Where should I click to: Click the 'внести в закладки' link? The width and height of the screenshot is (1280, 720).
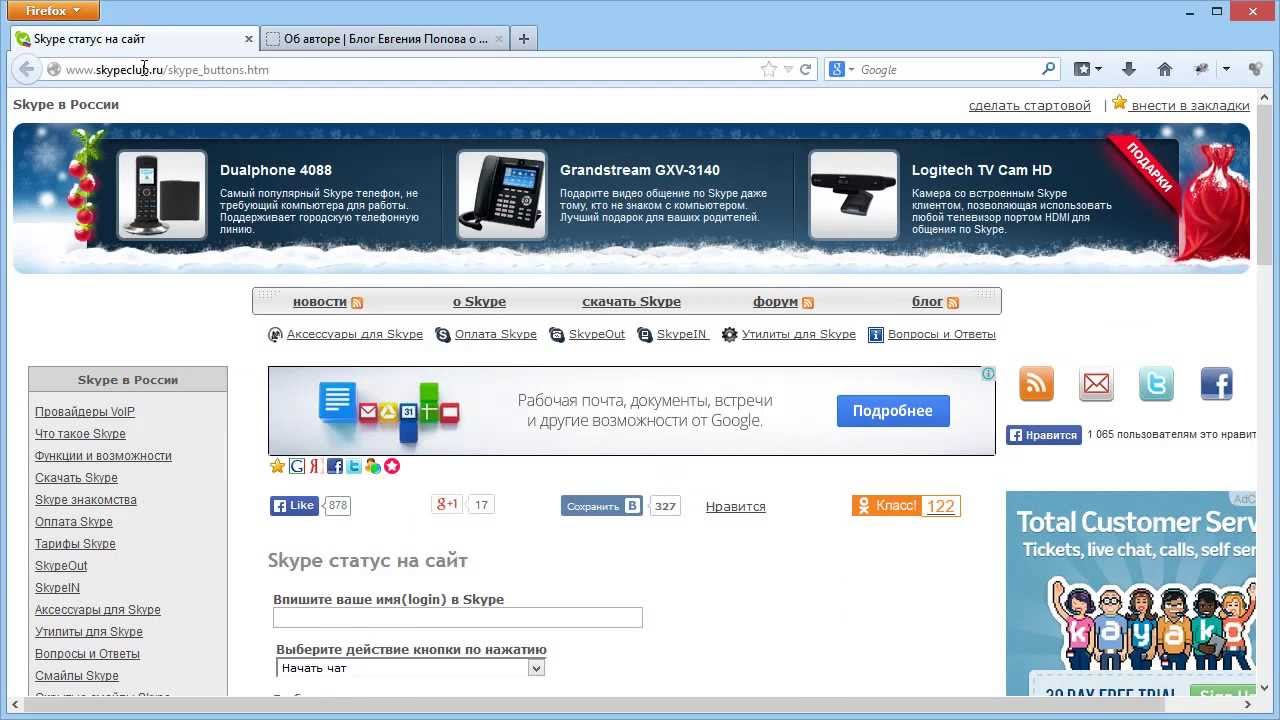(x=1190, y=105)
